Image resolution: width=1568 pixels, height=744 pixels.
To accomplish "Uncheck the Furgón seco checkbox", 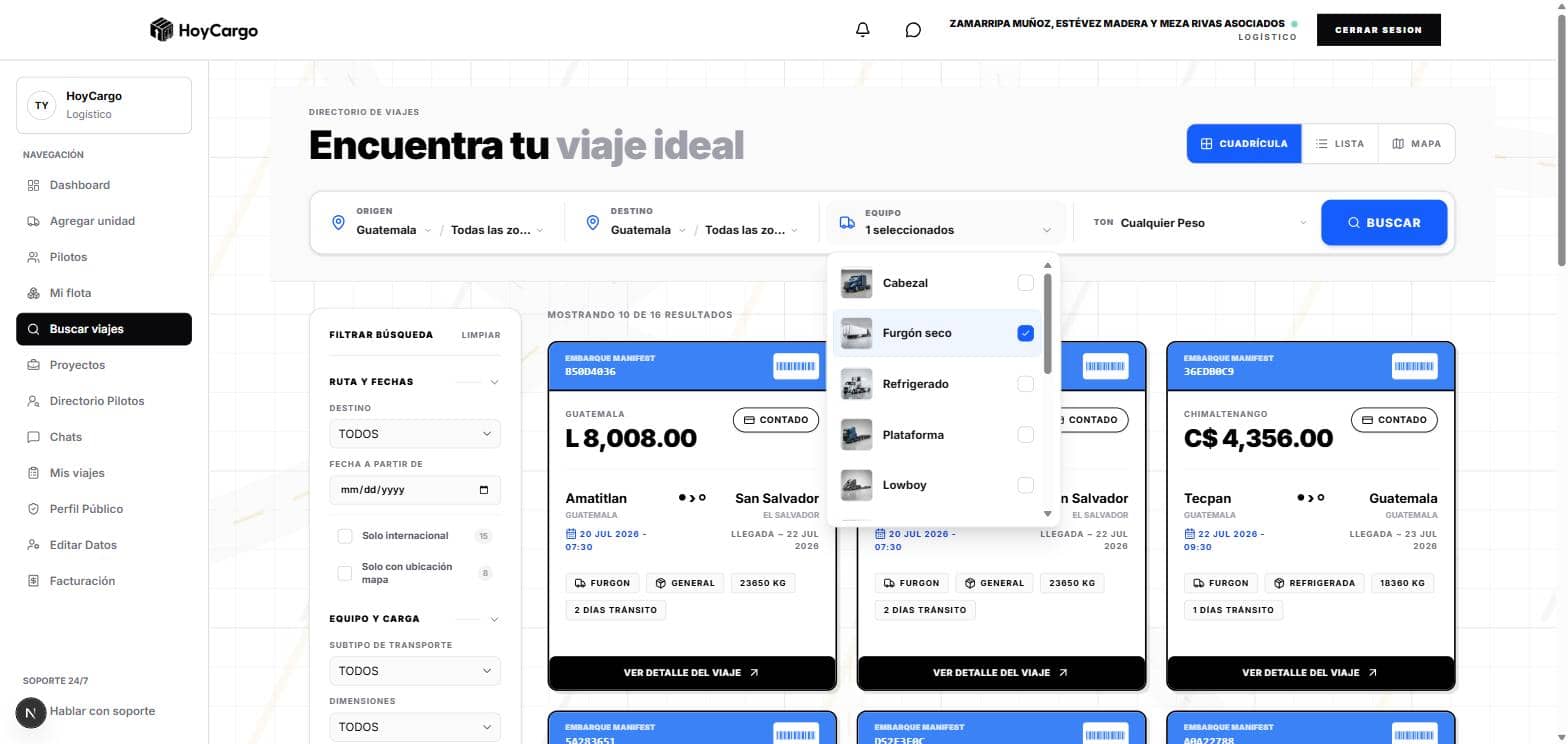I will pos(1025,333).
